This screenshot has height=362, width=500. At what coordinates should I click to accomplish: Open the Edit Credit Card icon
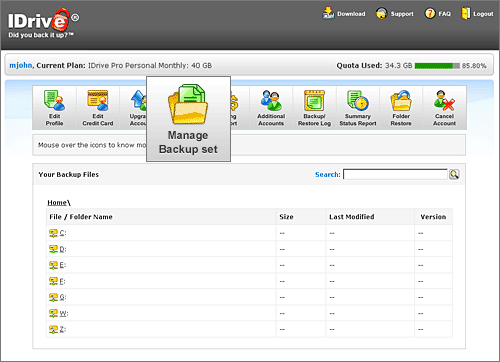(x=98, y=100)
